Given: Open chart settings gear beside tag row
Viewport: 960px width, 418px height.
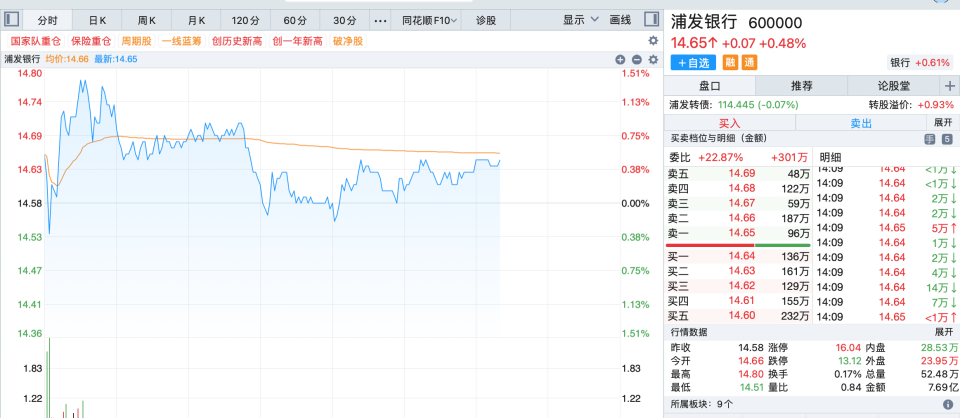Looking at the screenshot, I should pyautogui.click(x=653, y=41).
